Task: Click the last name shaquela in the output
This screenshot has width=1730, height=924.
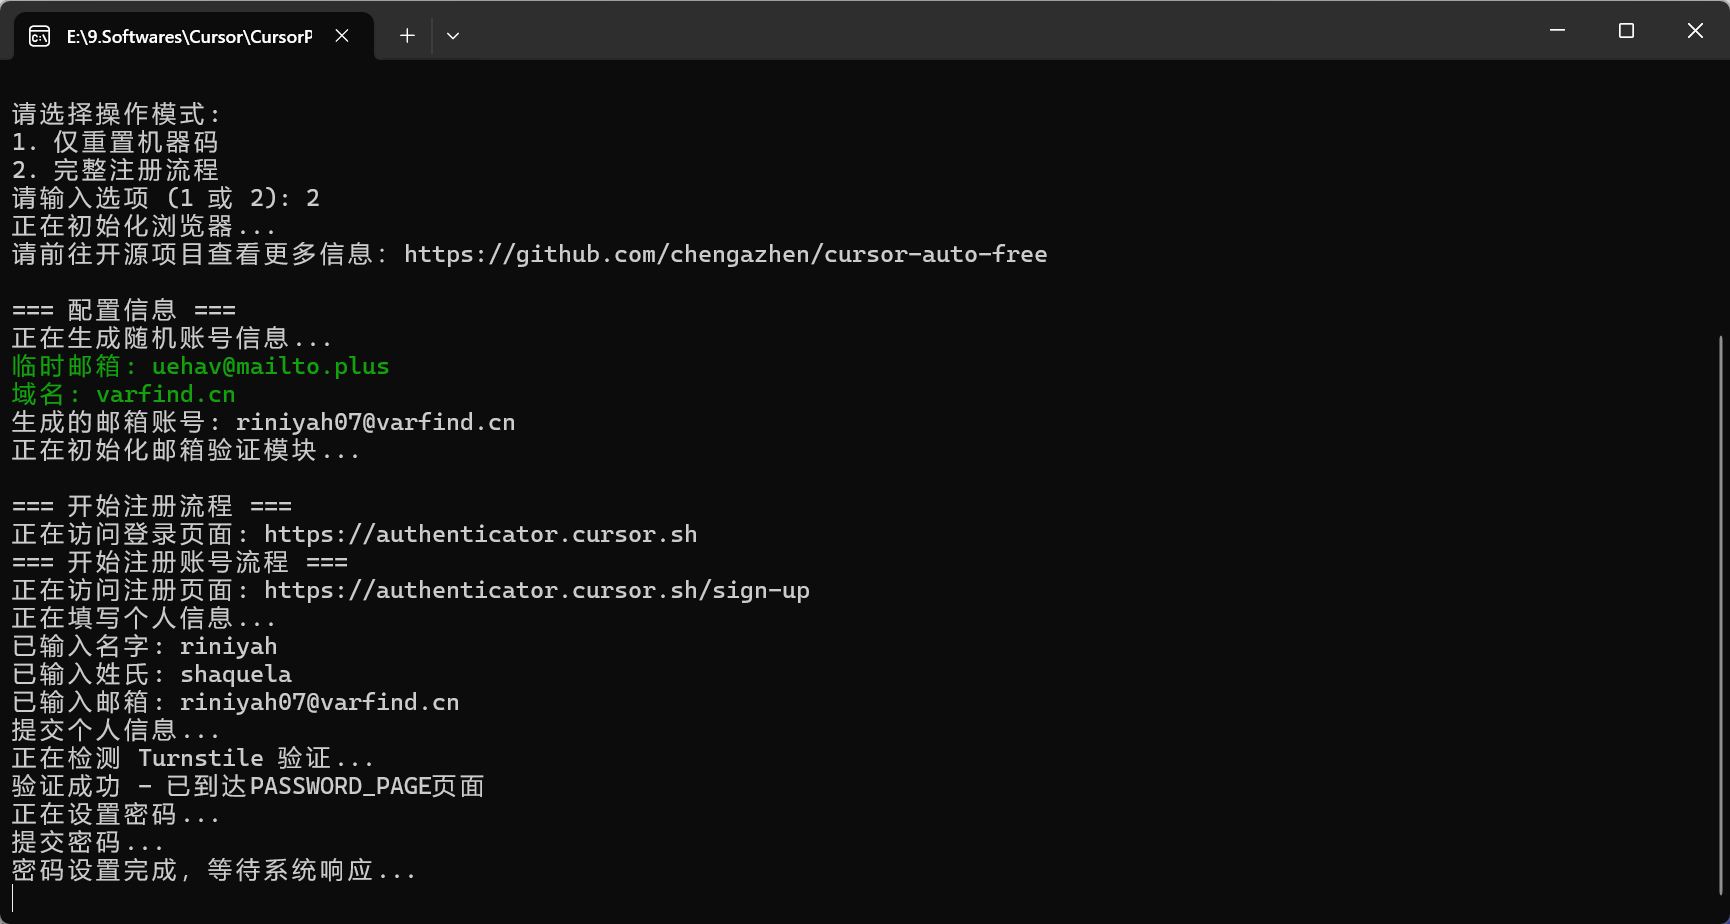Action: [236, 675]
